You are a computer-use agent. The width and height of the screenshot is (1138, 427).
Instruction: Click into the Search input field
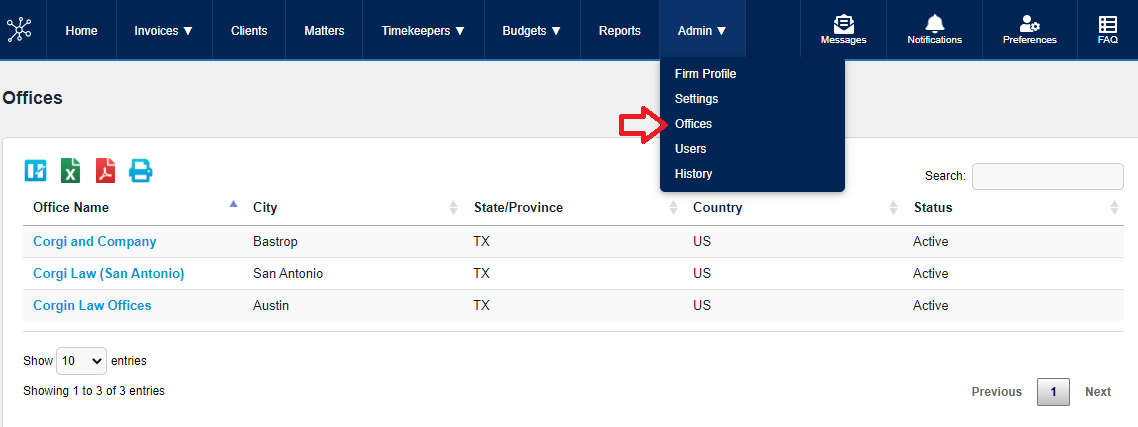[1047, 176]
